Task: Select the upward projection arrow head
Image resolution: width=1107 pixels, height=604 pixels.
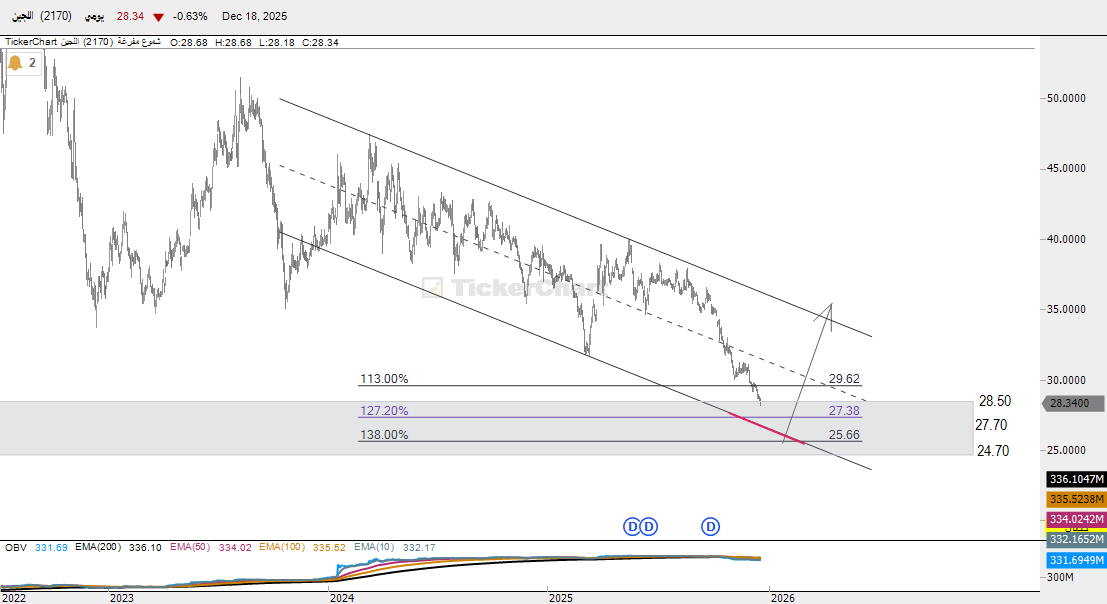Action: 830,306
